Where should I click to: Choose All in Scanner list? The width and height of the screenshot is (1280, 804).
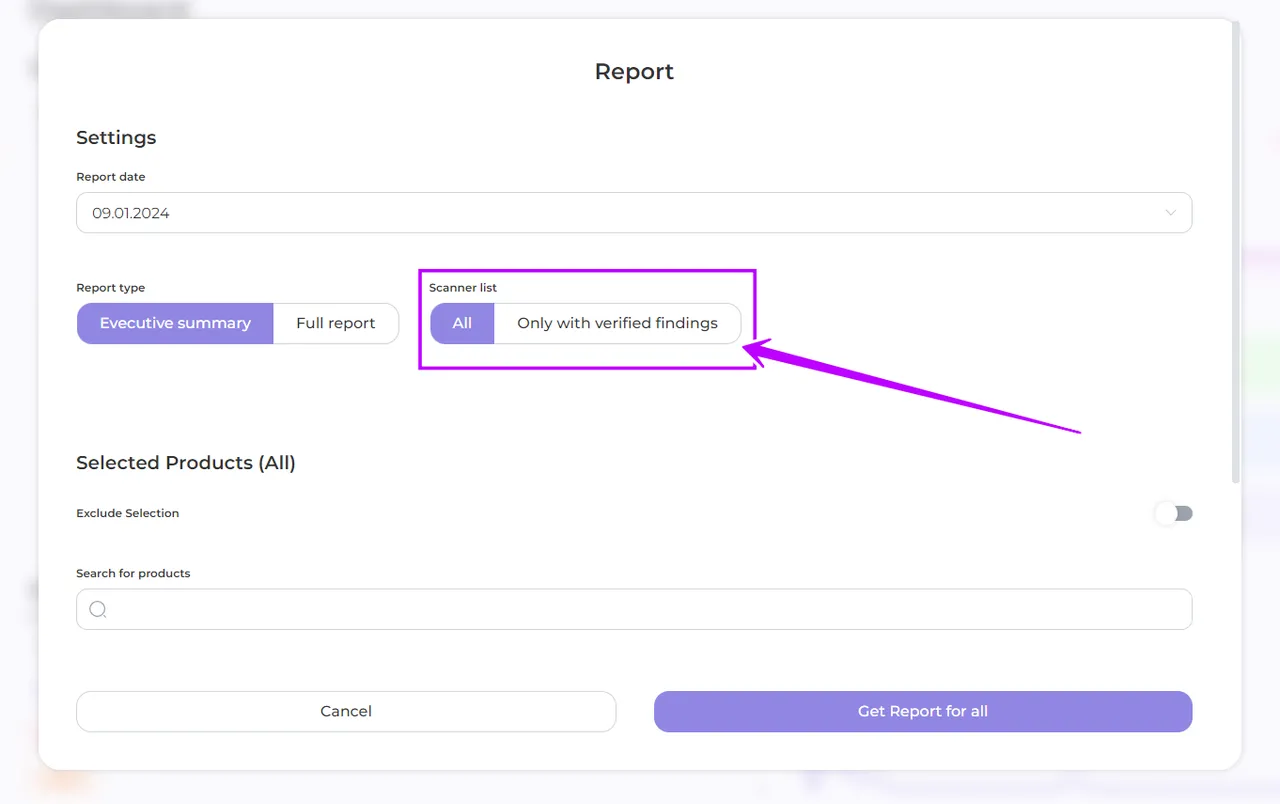(x=462, y=323)
